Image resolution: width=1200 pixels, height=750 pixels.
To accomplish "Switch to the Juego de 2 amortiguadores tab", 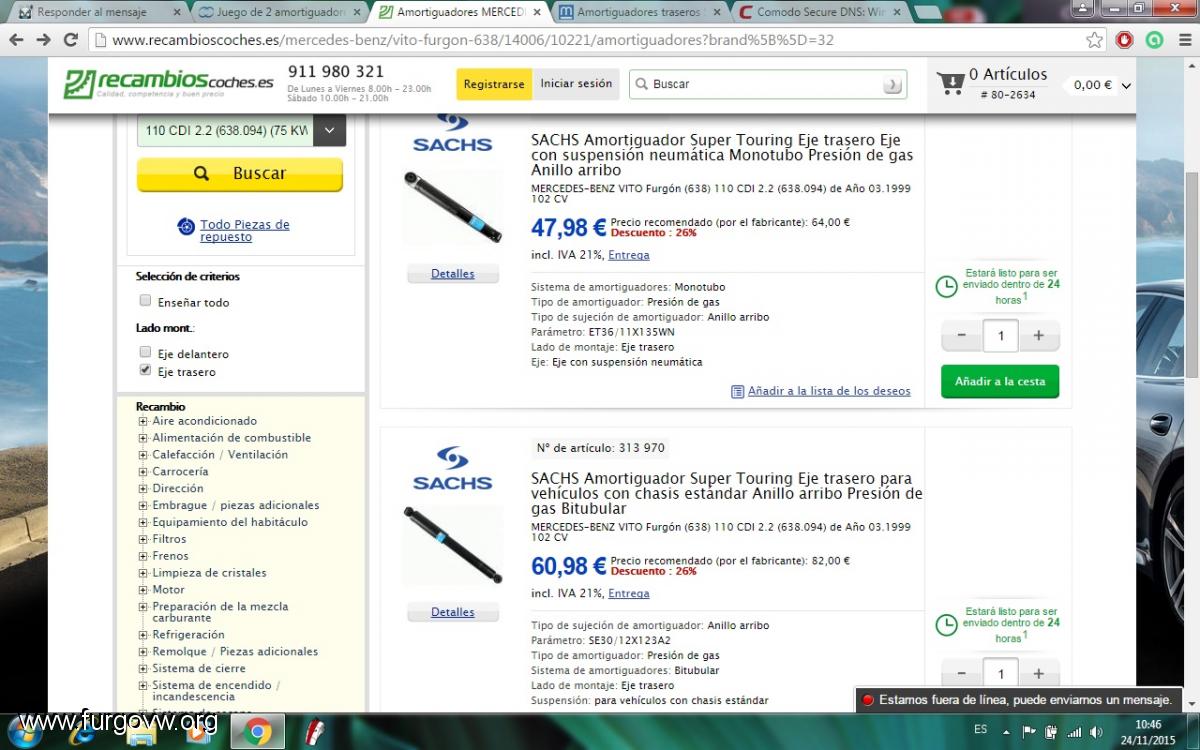I will pyautogui.click(x=280, y=12).
